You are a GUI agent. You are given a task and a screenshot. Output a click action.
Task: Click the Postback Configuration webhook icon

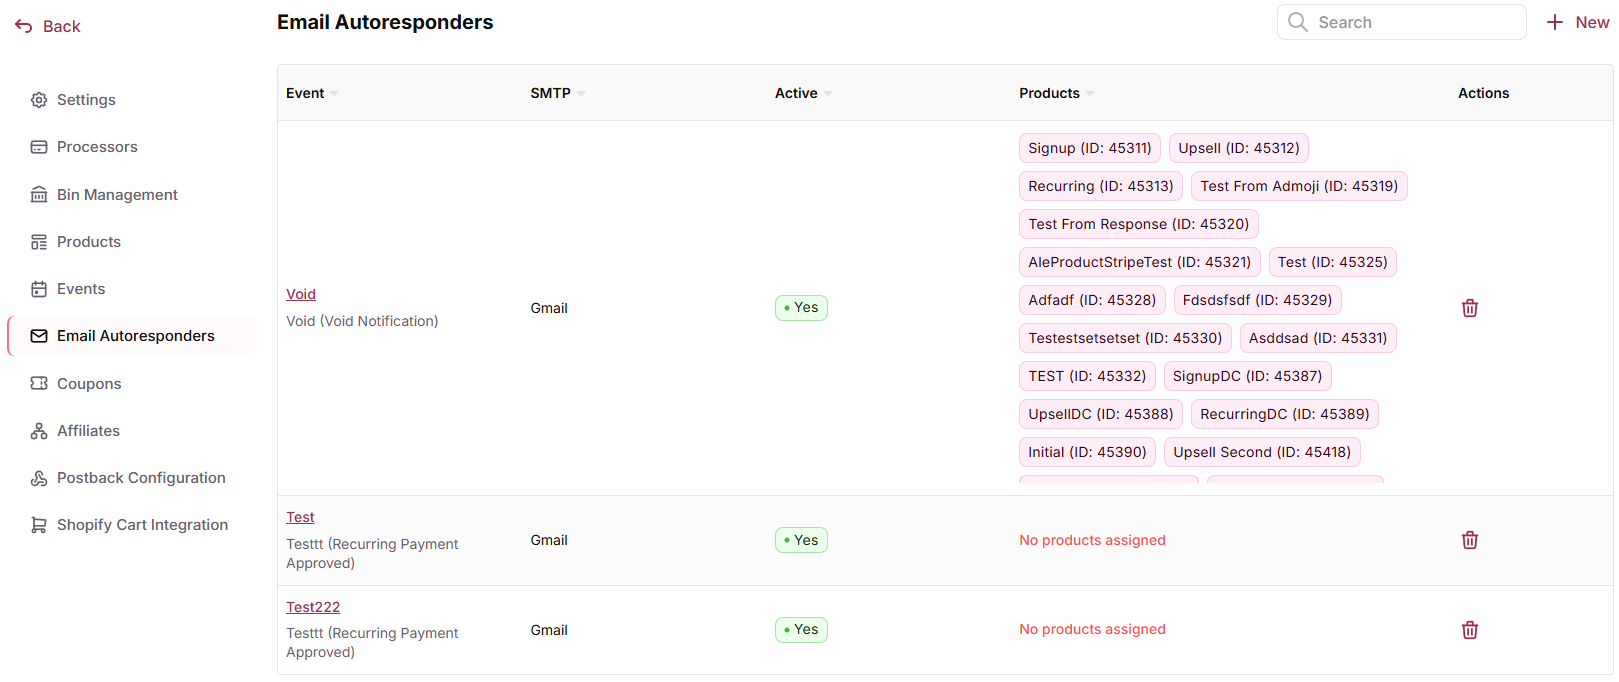(39, 478)
